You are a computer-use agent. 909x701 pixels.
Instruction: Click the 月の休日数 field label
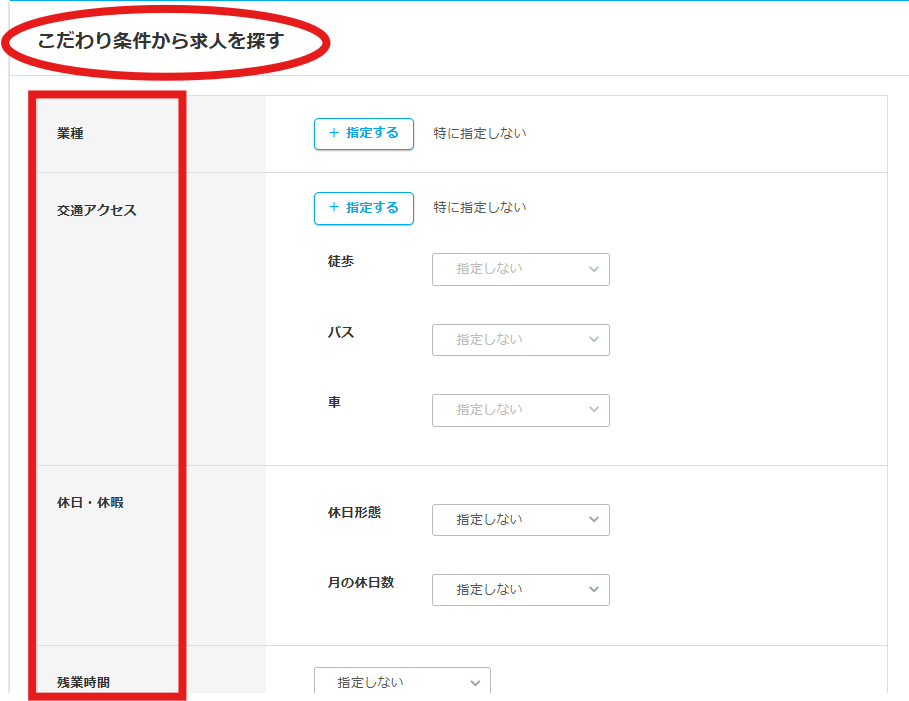(361, 582)
